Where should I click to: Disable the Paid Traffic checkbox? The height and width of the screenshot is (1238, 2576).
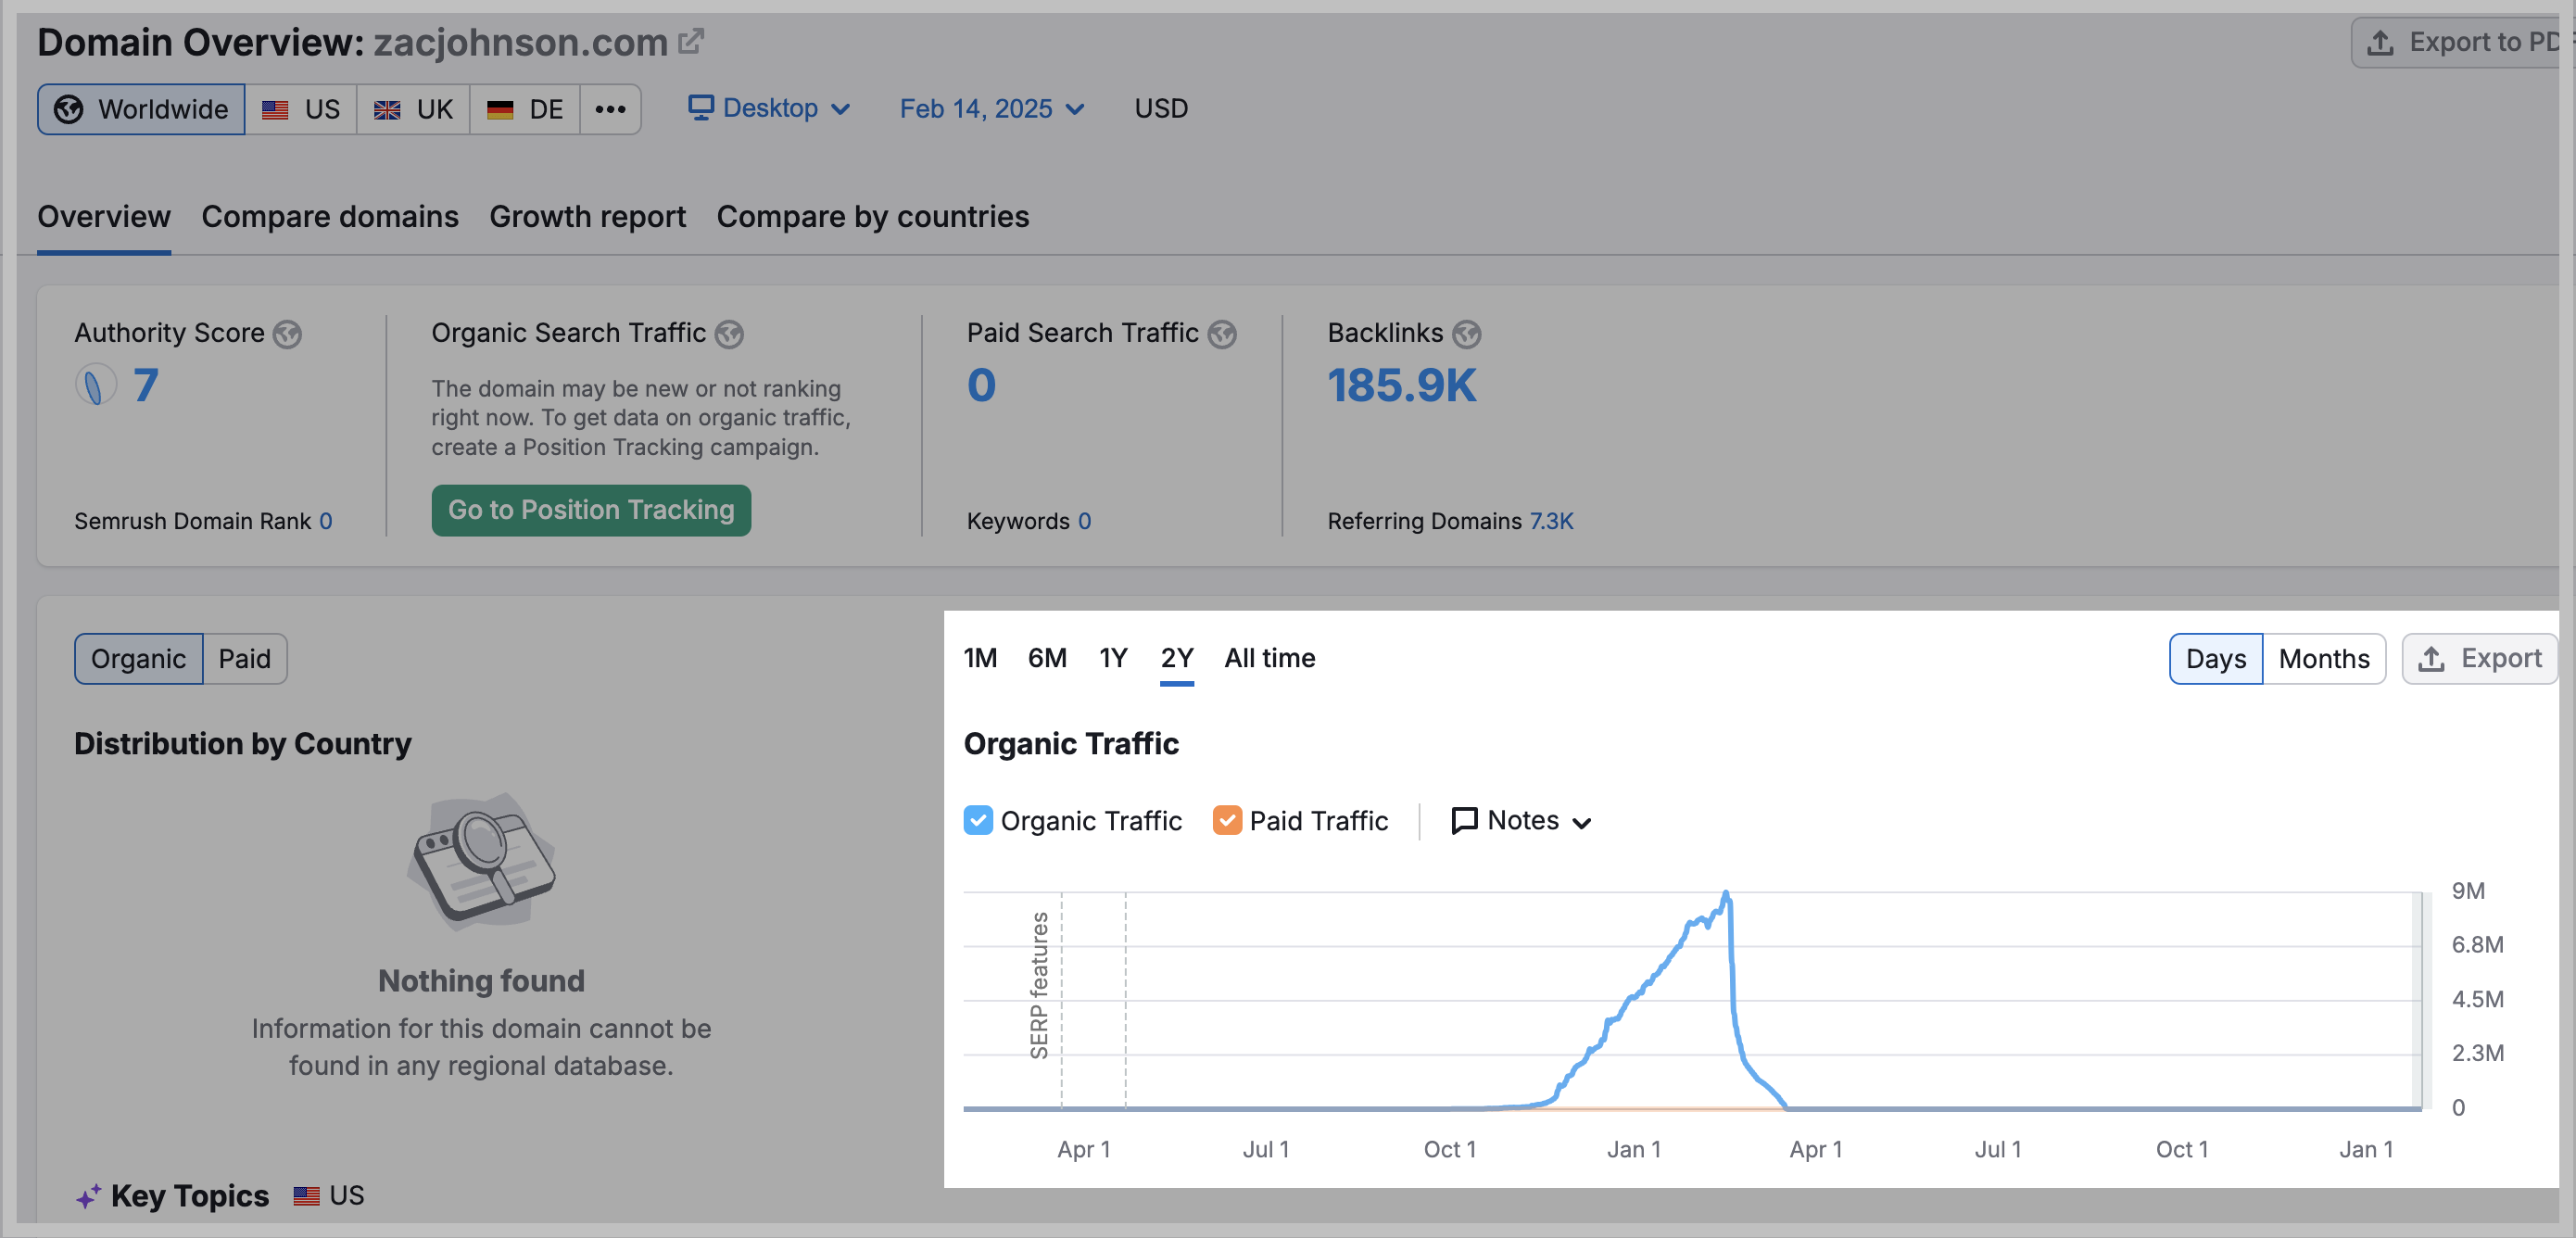(1228, 820)
